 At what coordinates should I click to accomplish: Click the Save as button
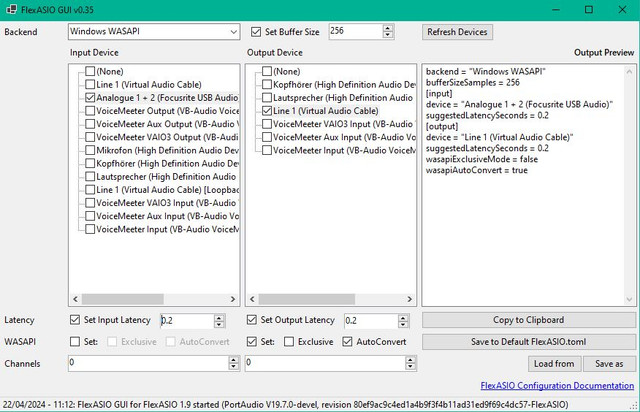609,363
